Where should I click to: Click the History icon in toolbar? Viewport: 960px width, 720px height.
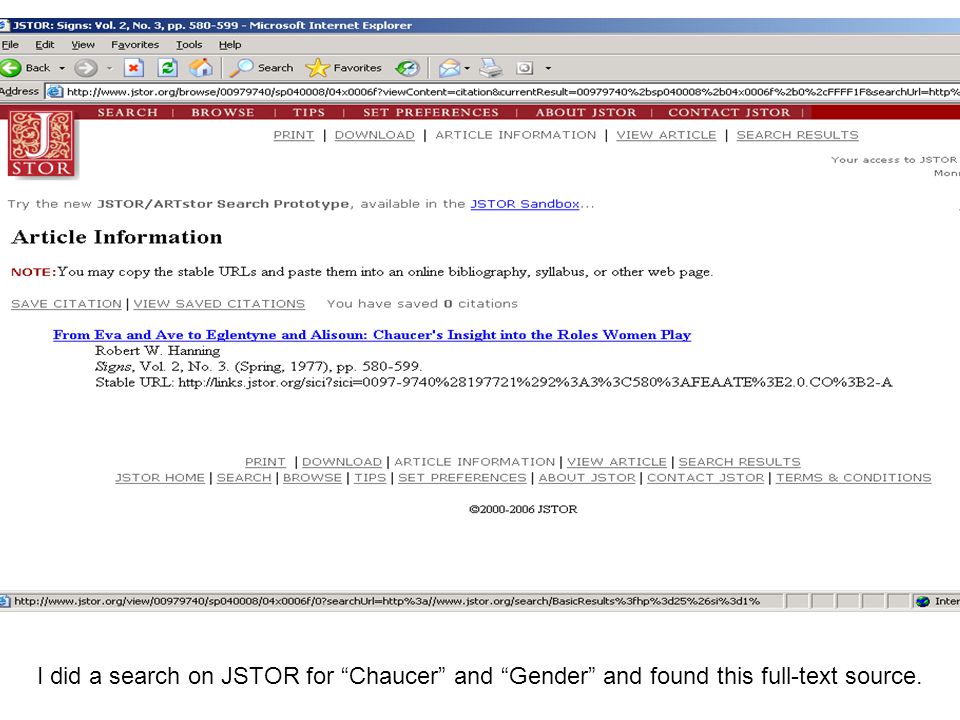pos(407,68)
